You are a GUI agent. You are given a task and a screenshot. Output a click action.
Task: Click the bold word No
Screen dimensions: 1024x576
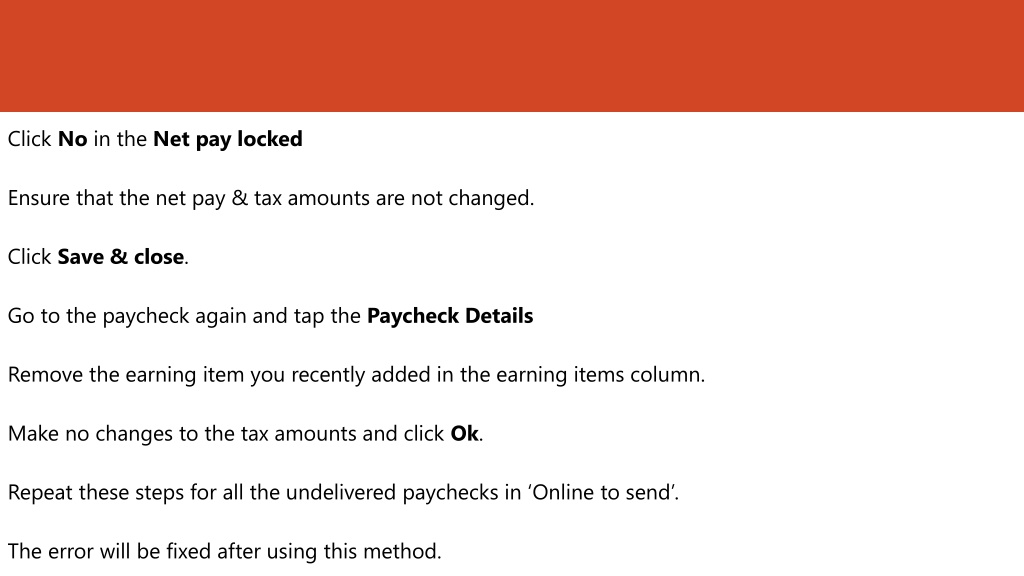[72, 139]
